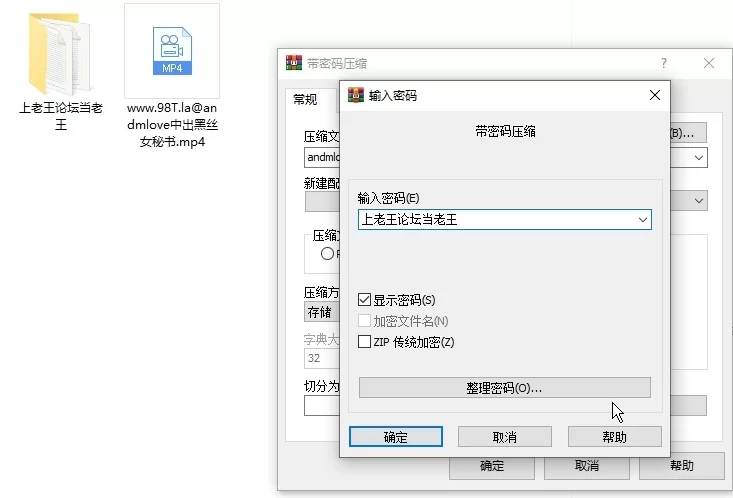Select the file name www.98T.la@andmlove...mp4
Screen dimensions: 733x498
[172, 125]
